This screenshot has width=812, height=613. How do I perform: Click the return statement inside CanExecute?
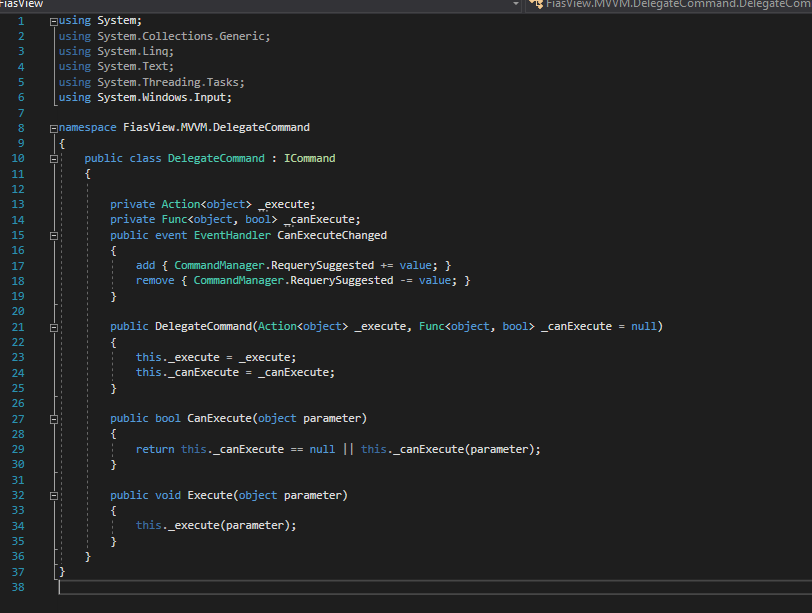300,448
